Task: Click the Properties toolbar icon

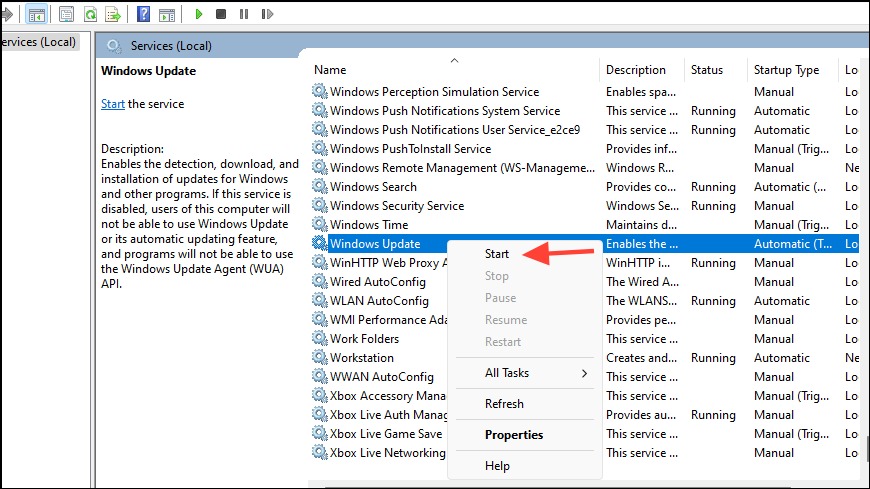Action: (x=66, y=14)
